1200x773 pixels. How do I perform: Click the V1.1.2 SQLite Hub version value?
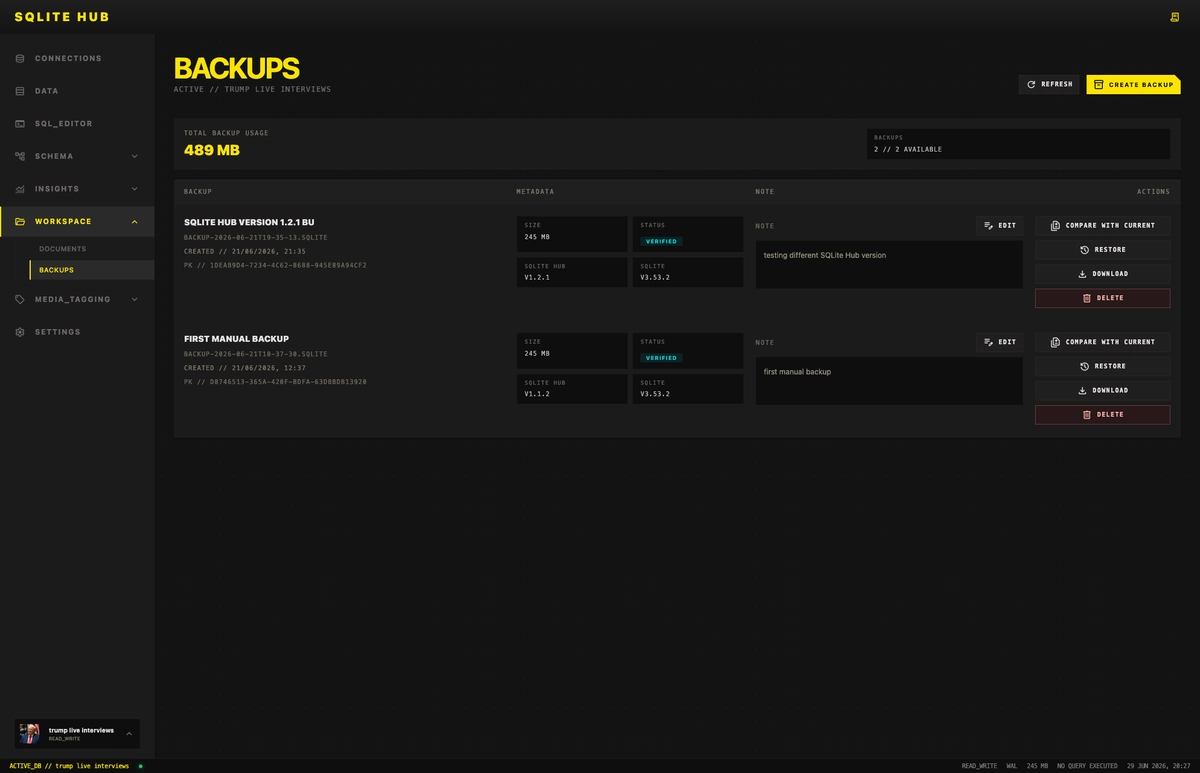pyautogui.click(x=537, y=394)
